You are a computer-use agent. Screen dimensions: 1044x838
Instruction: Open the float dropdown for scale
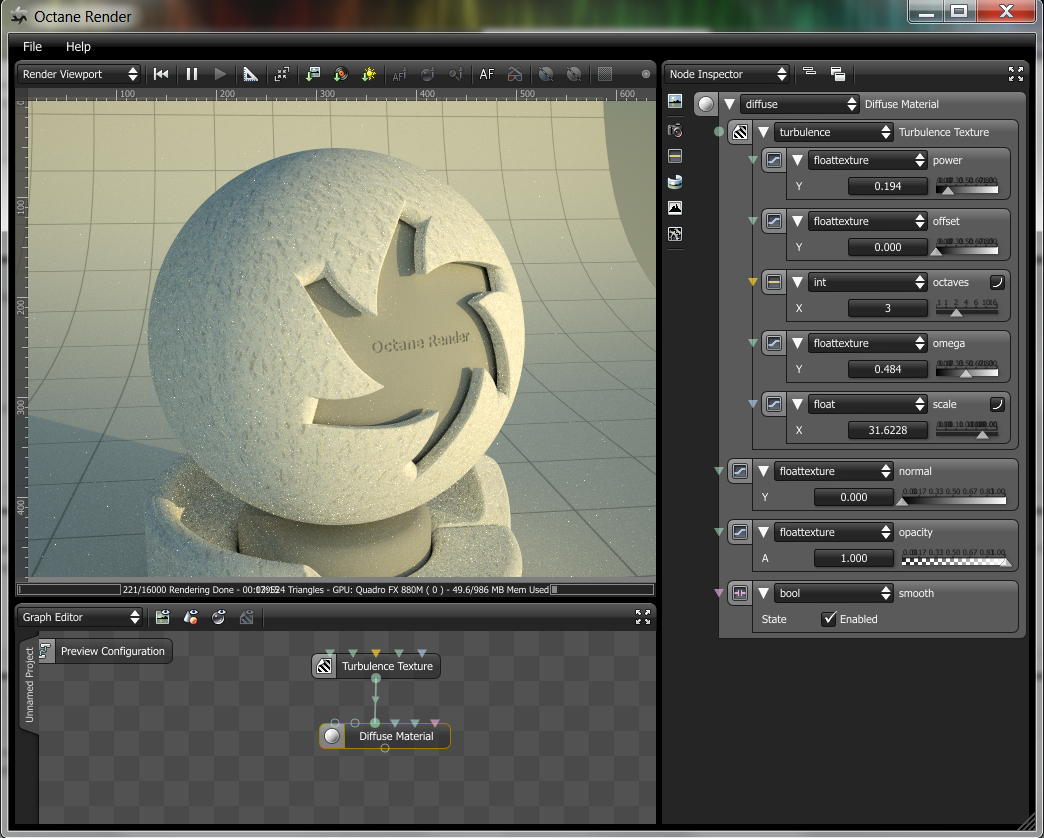[867, 404]
